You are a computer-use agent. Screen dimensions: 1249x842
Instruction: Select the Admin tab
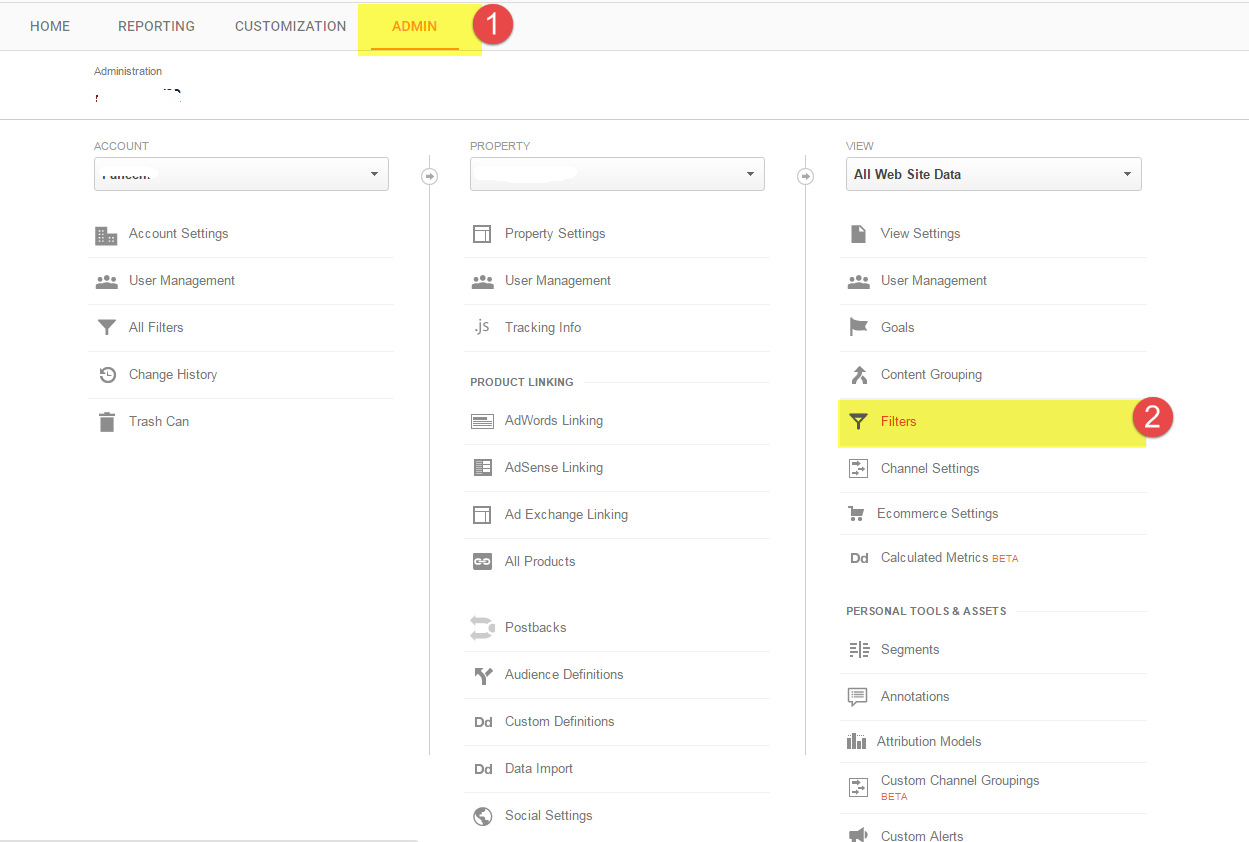click(x=414, y=26)
